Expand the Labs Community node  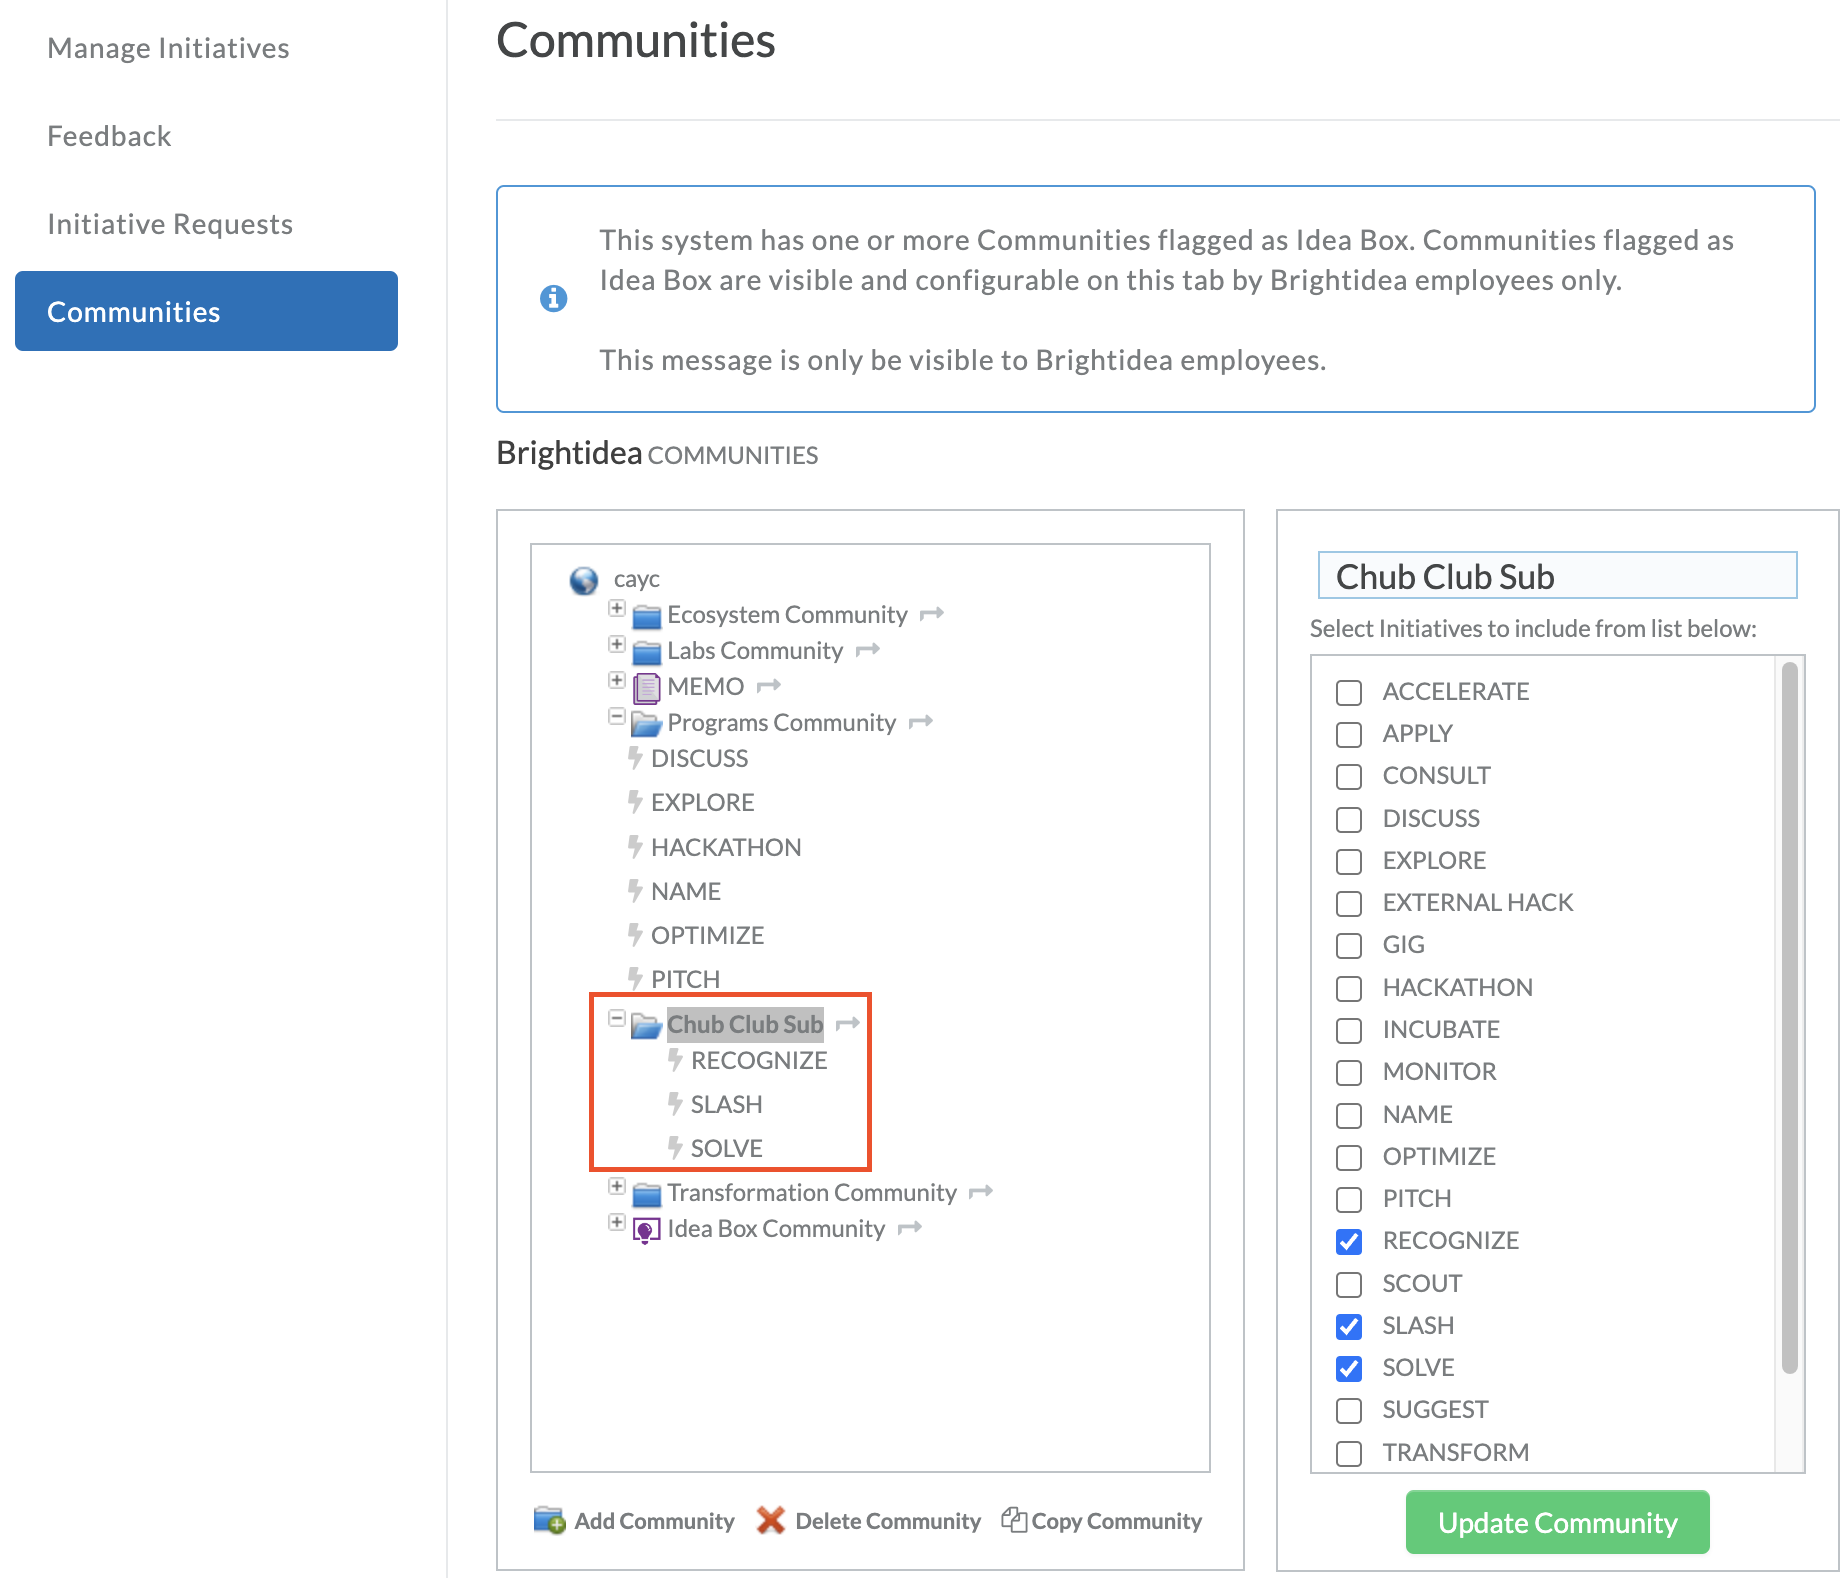coord(617,644)
